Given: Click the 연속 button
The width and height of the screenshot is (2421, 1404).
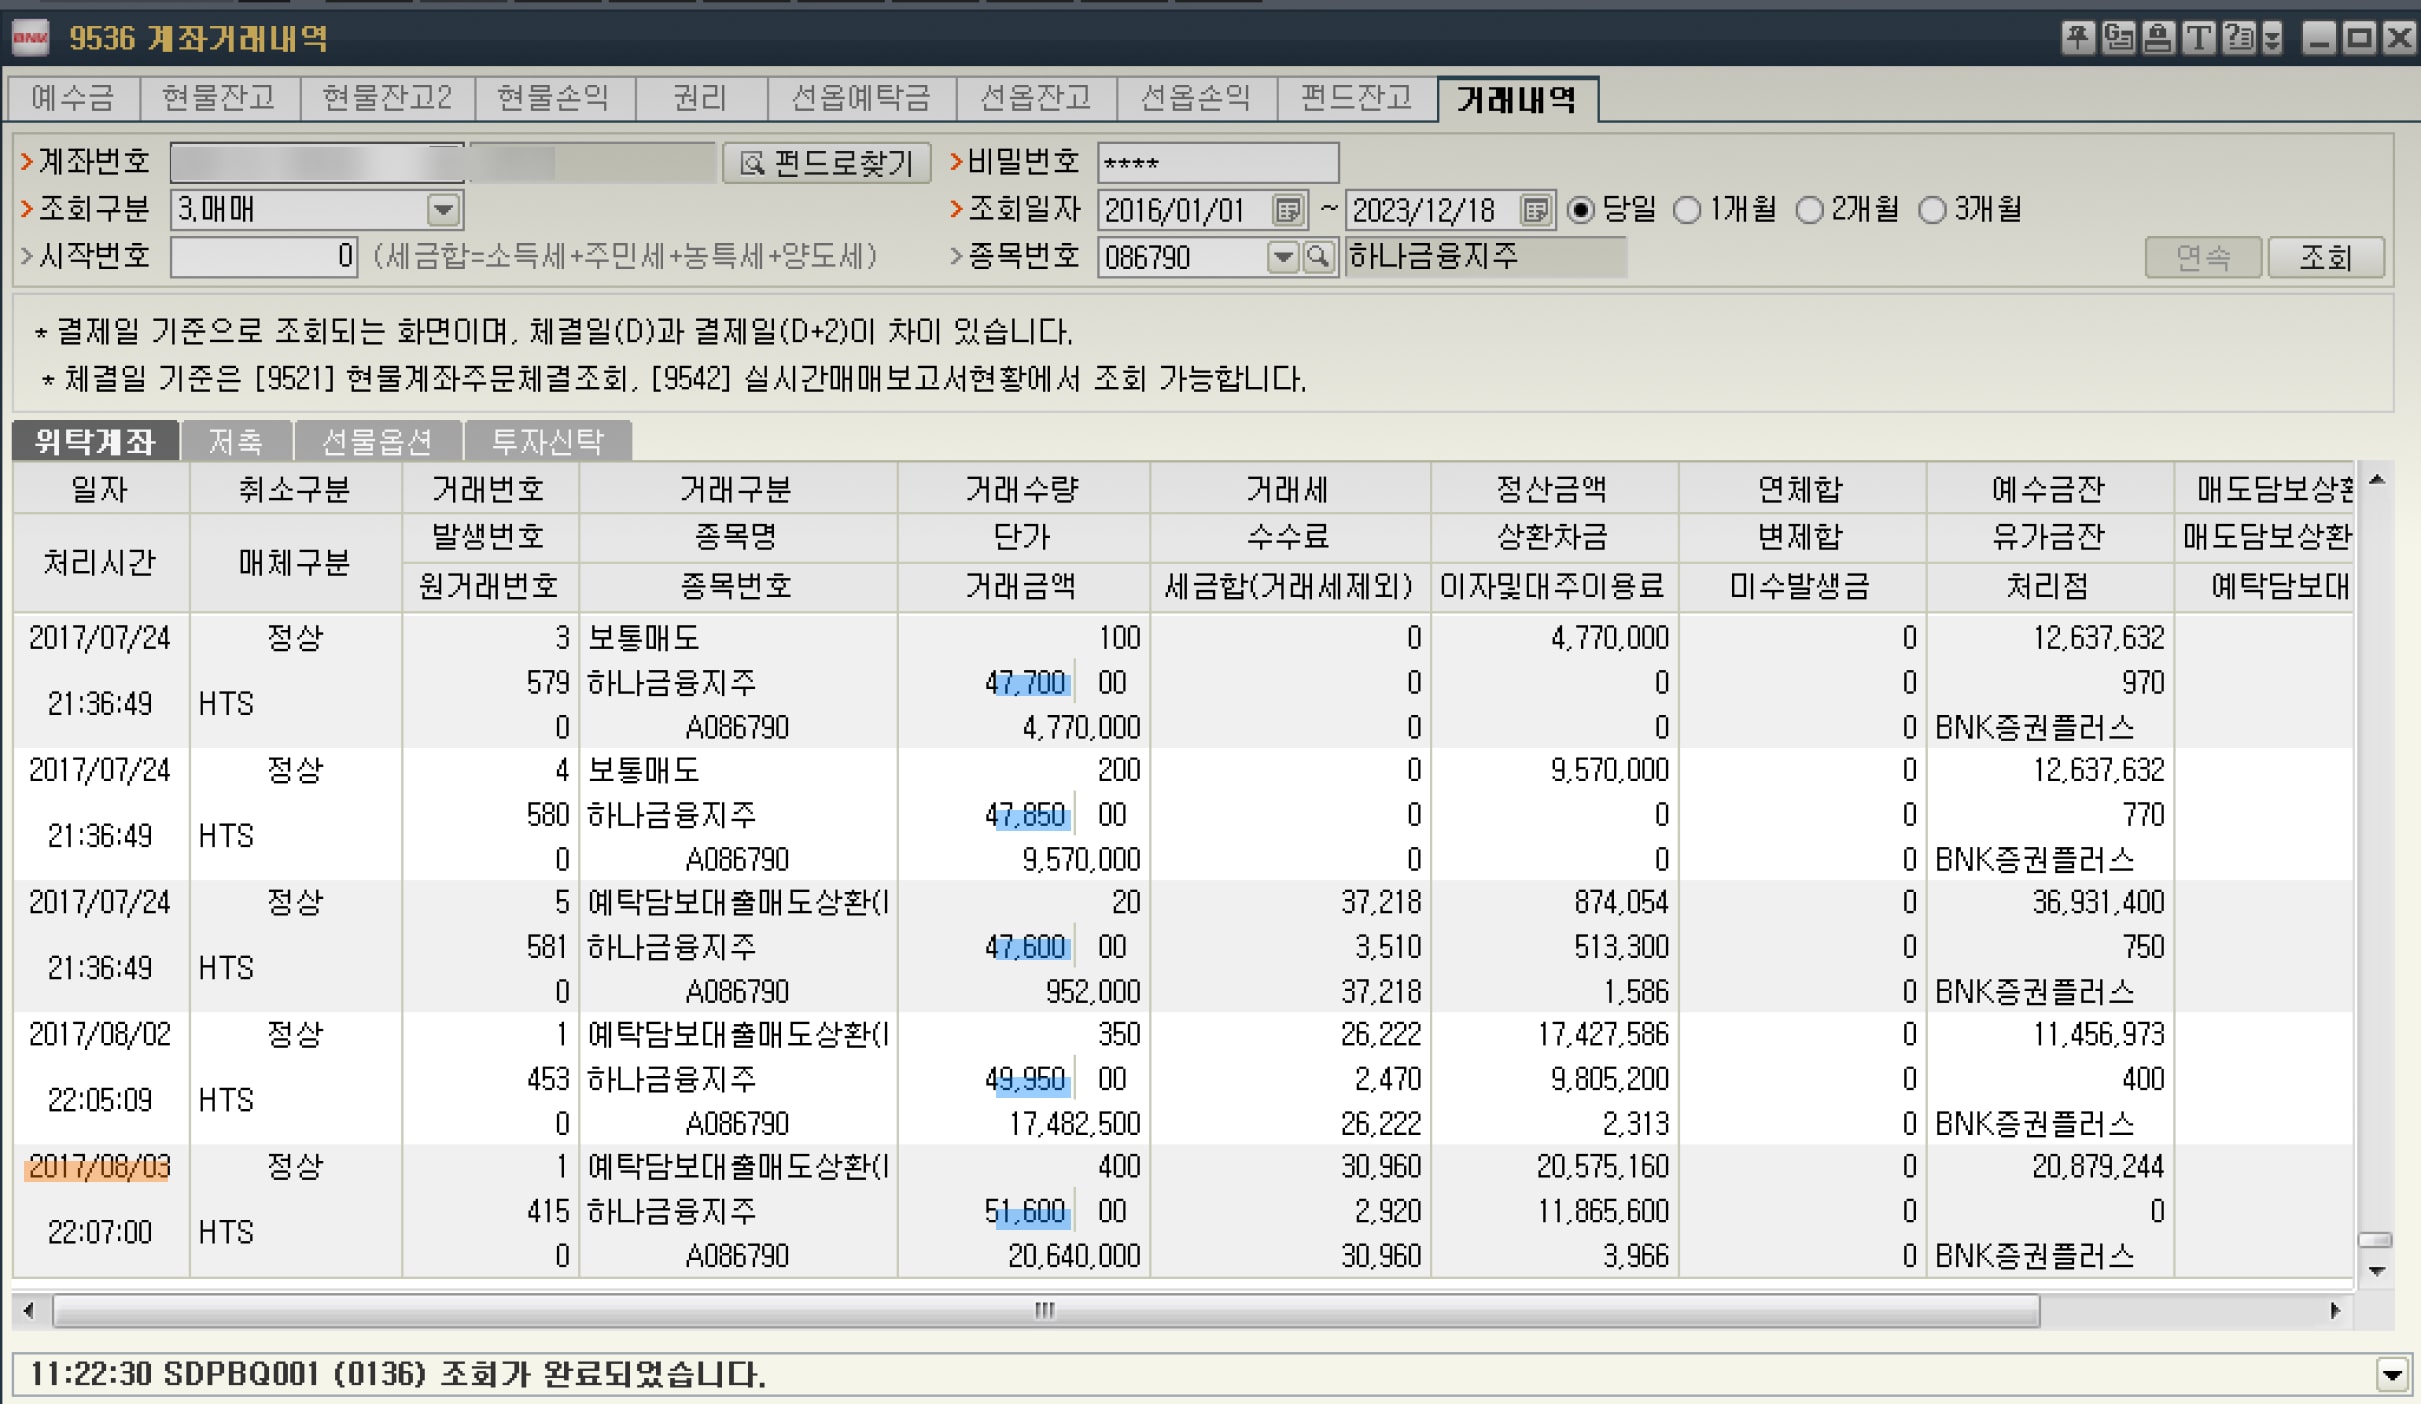Looking at the screenshot, I should (x=2203, y=258).
